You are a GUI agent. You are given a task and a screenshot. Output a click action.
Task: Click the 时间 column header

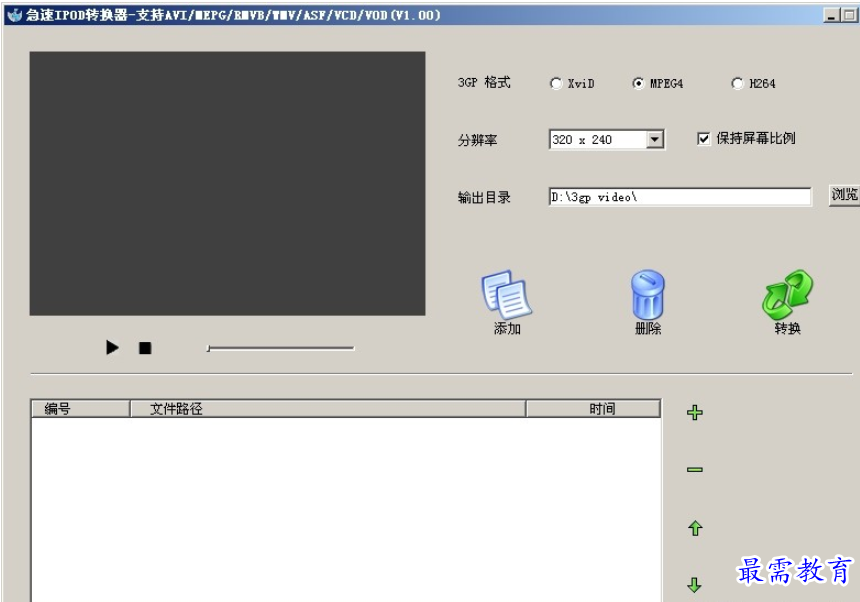pyautogui.click(x=593, y=408)
